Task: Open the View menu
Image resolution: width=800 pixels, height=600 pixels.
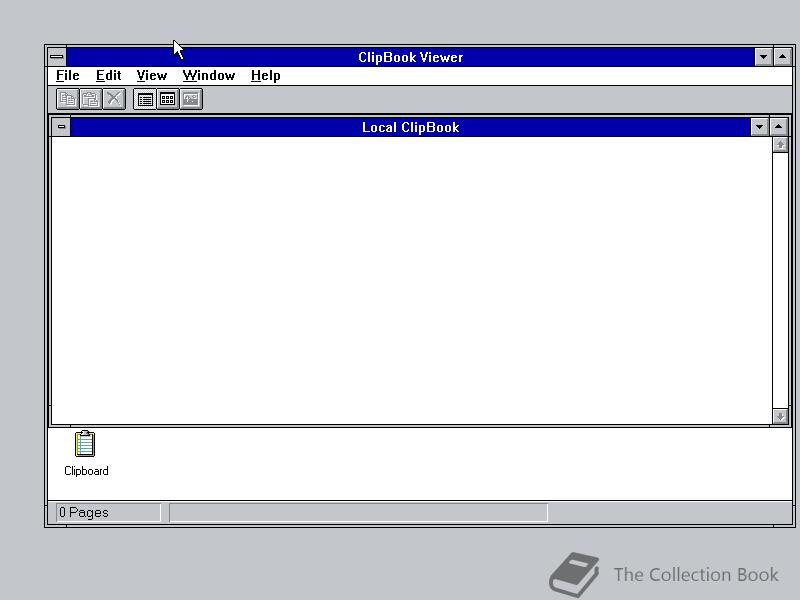Action: tap(151, 75)
